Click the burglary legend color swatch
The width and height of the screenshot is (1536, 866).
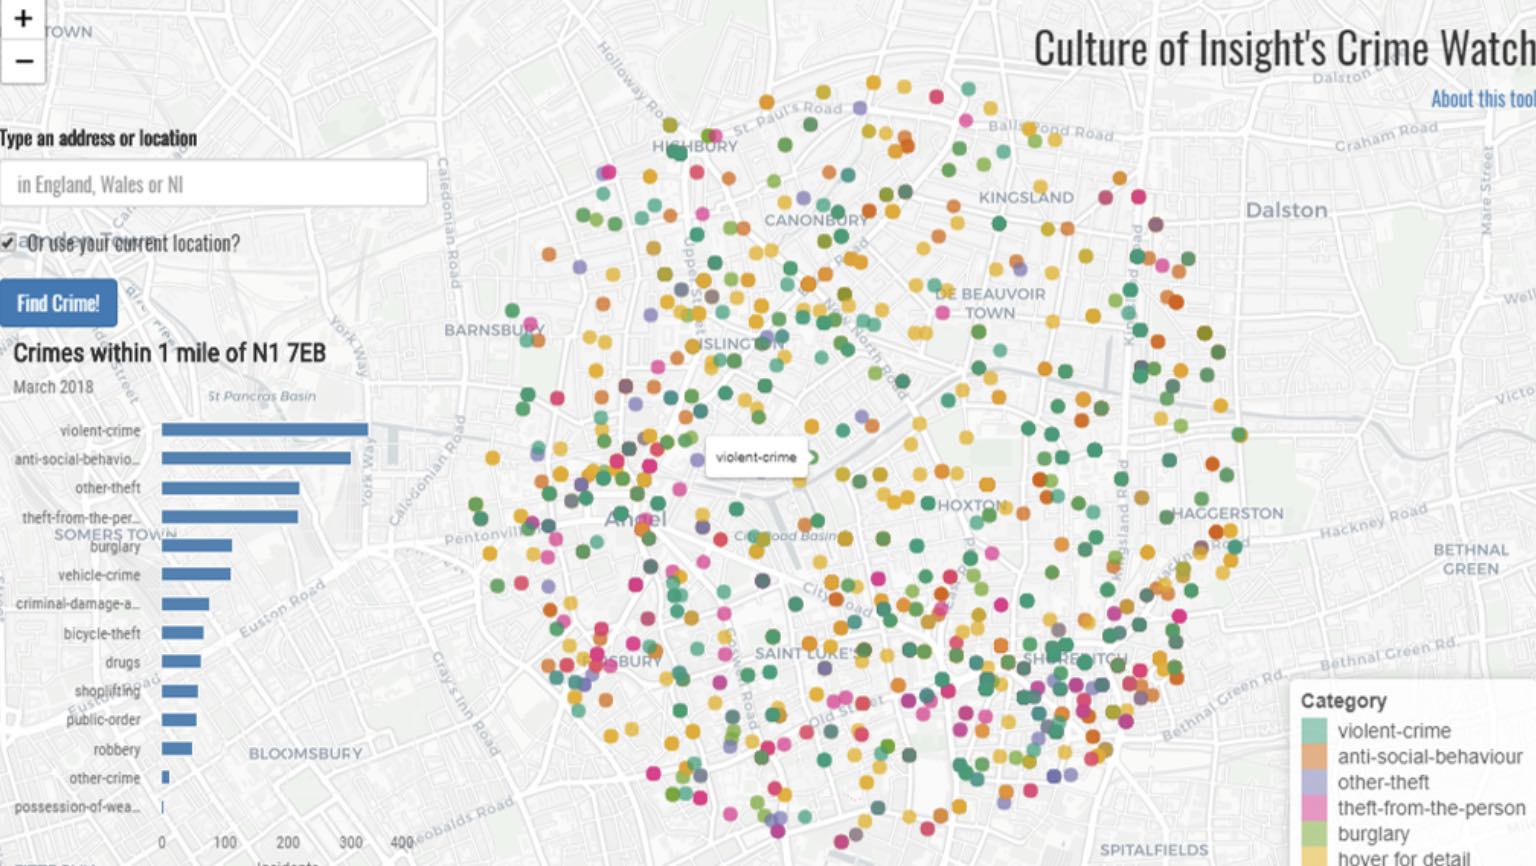[x=1314, y=834]
